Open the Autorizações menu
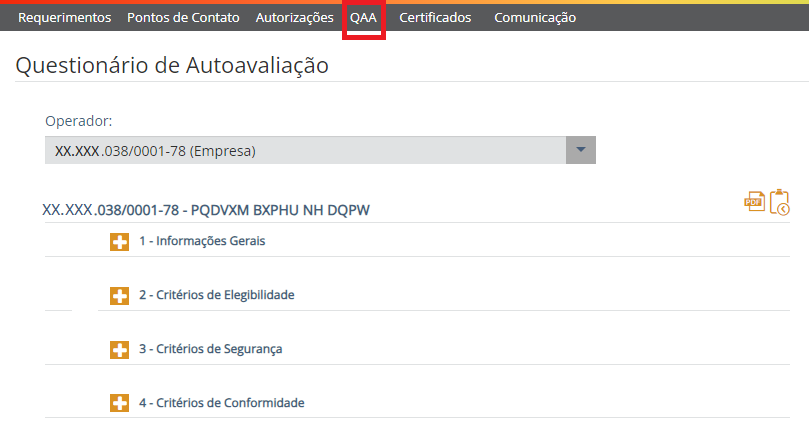The width and height of the screenshot is (809, 444). (x=294, y=17)
